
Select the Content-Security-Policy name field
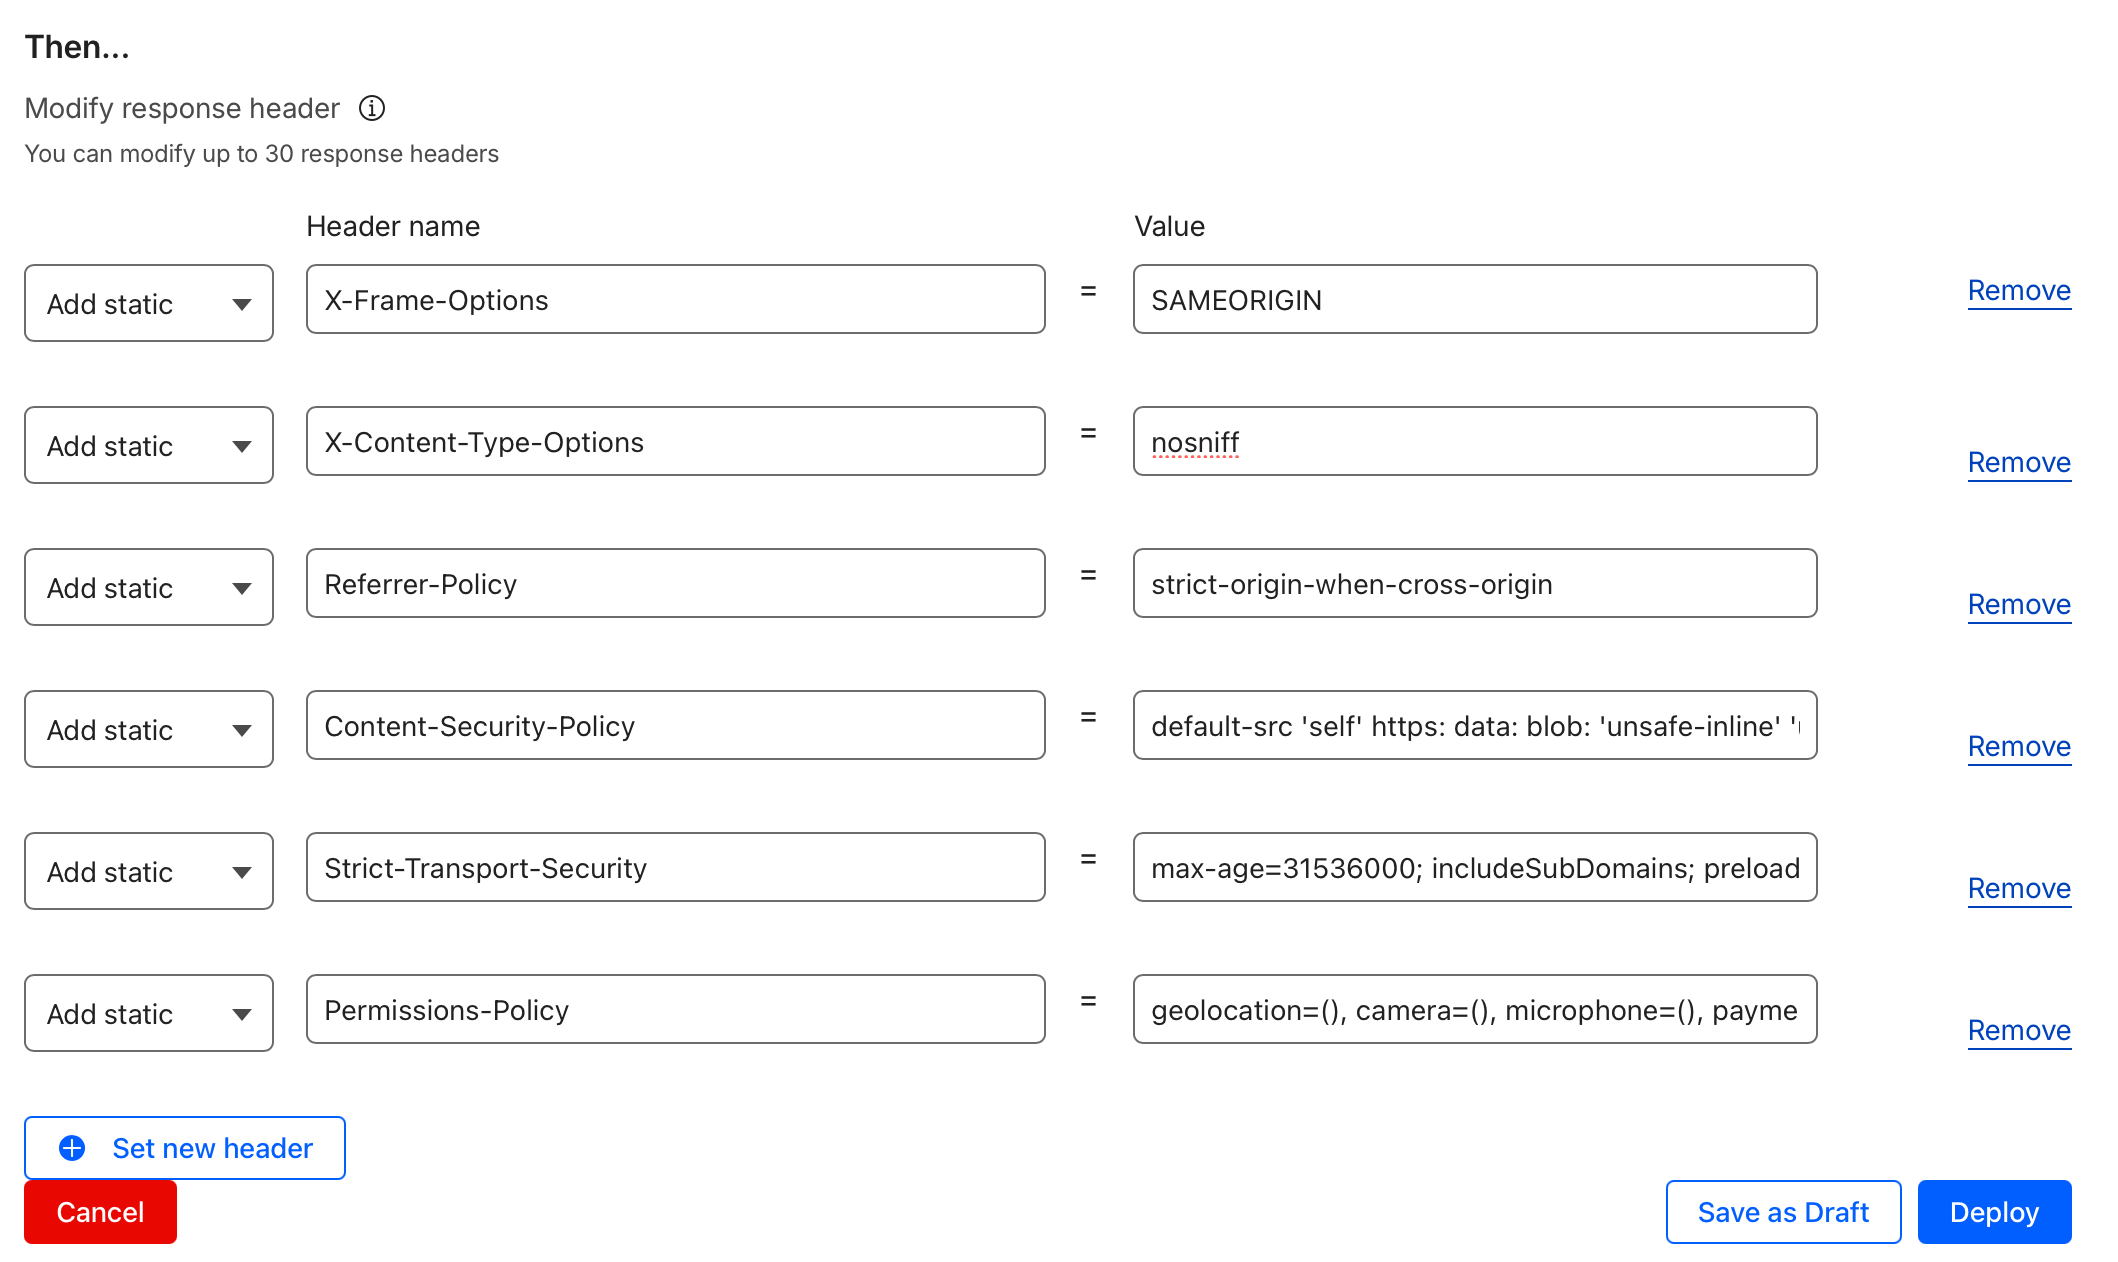coord(675,726)
